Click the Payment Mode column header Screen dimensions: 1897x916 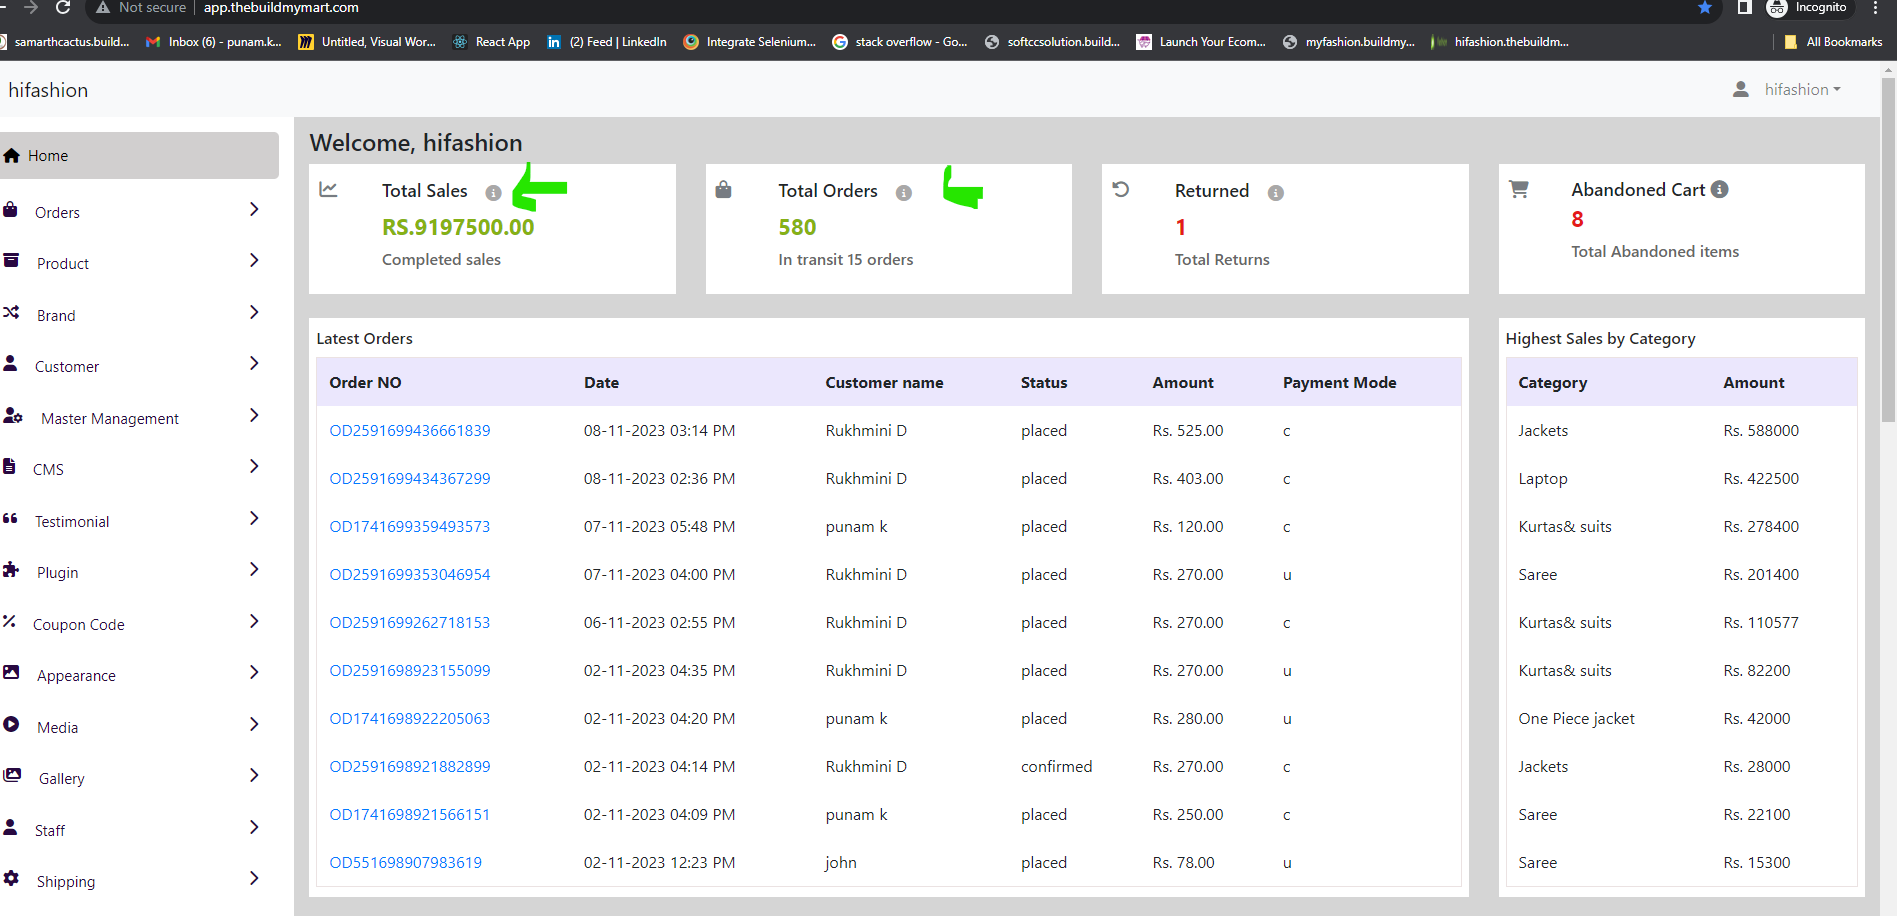[x=1340, y=383]
